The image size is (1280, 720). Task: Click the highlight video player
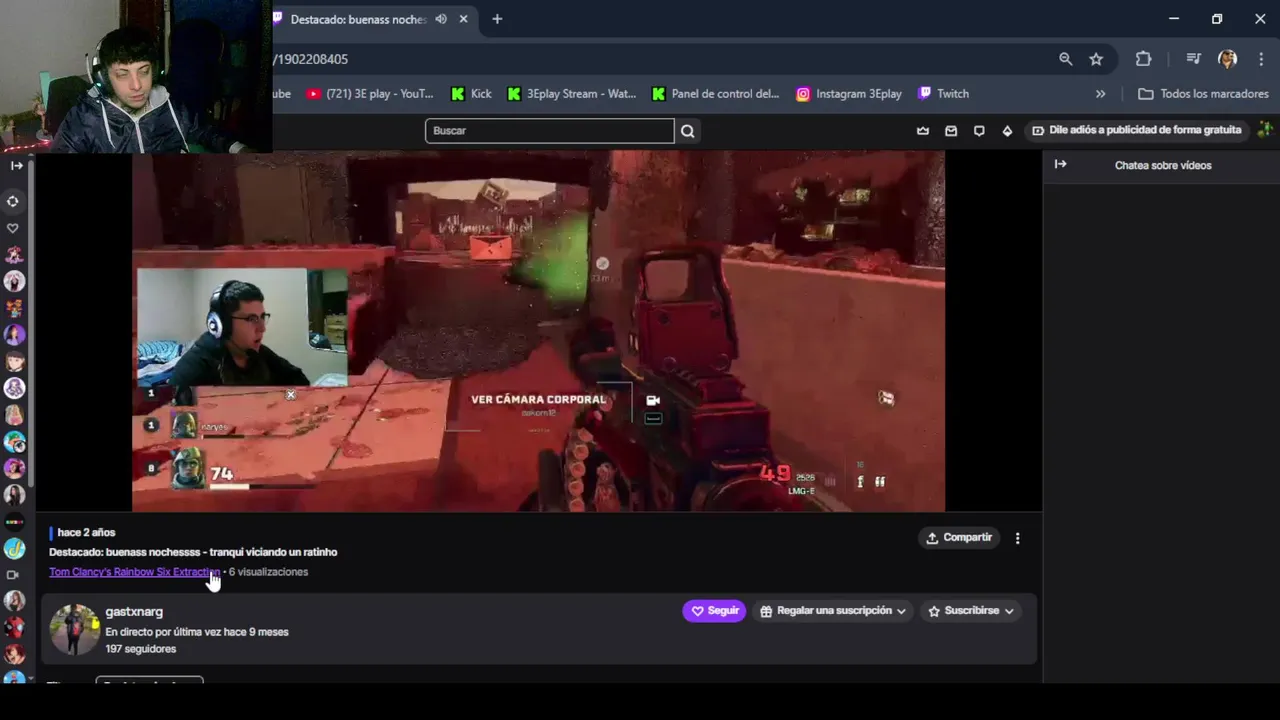click(538, 331)
